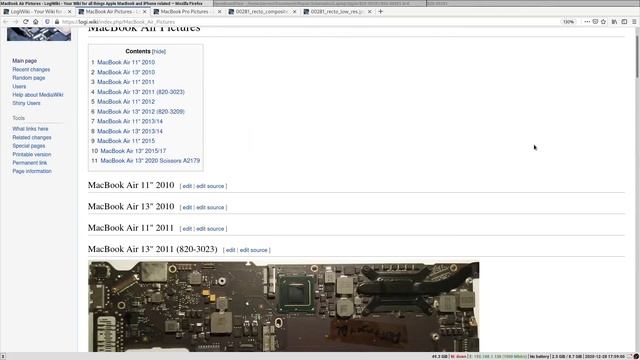
Task: Click the tray icon at status bar end
Action: click(636, 356)
